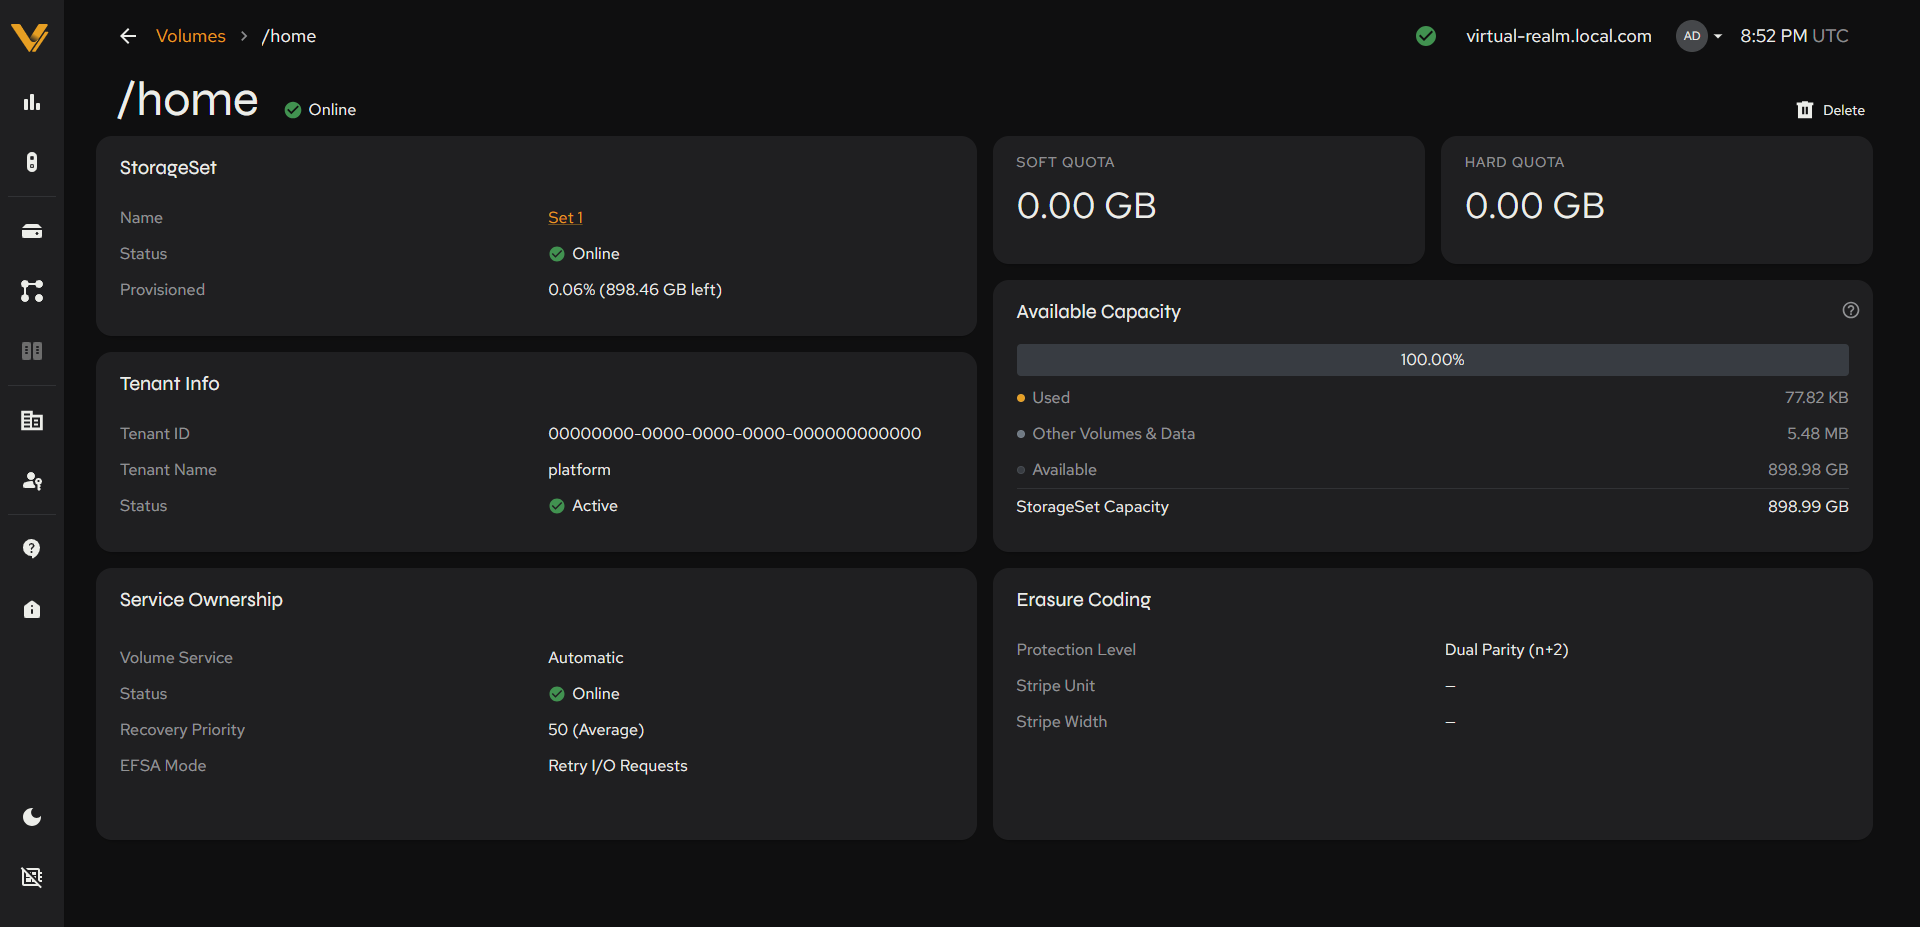Expand the user account dropdown arrow
Viewport: 1920px width, 927px height.
[1718, 36]
